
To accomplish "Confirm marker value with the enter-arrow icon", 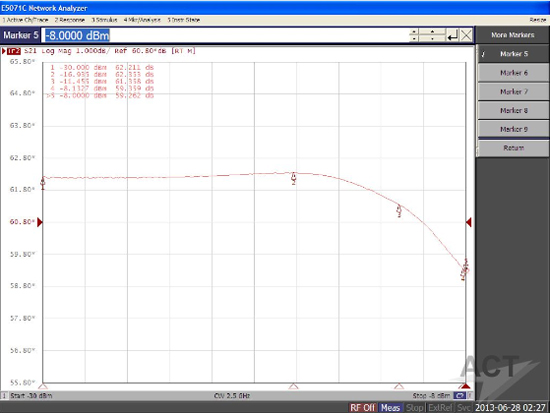I will tap(452, 35).
